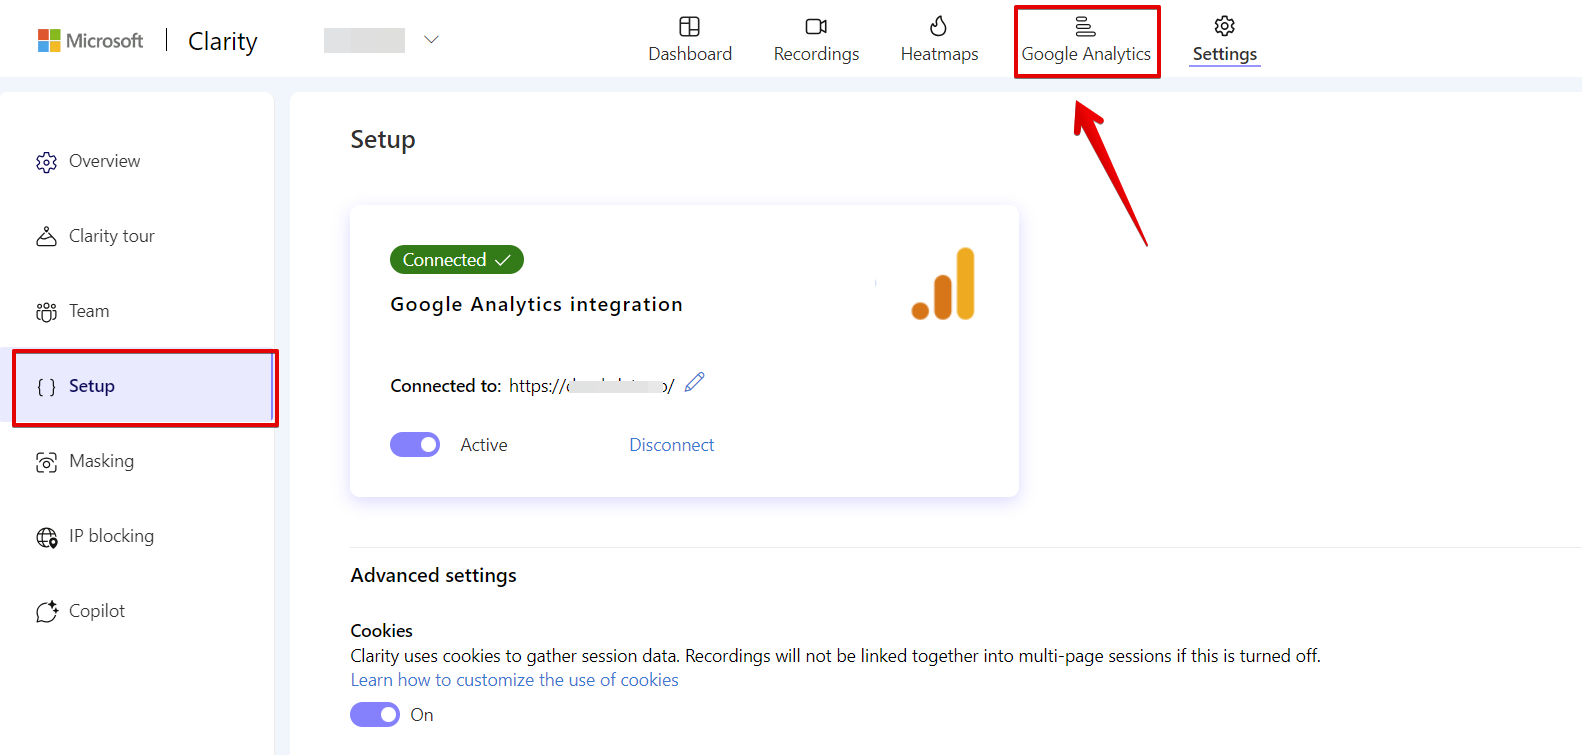Go to the Heatmaps tab label

pyautogui.click(x=939, y=54)
